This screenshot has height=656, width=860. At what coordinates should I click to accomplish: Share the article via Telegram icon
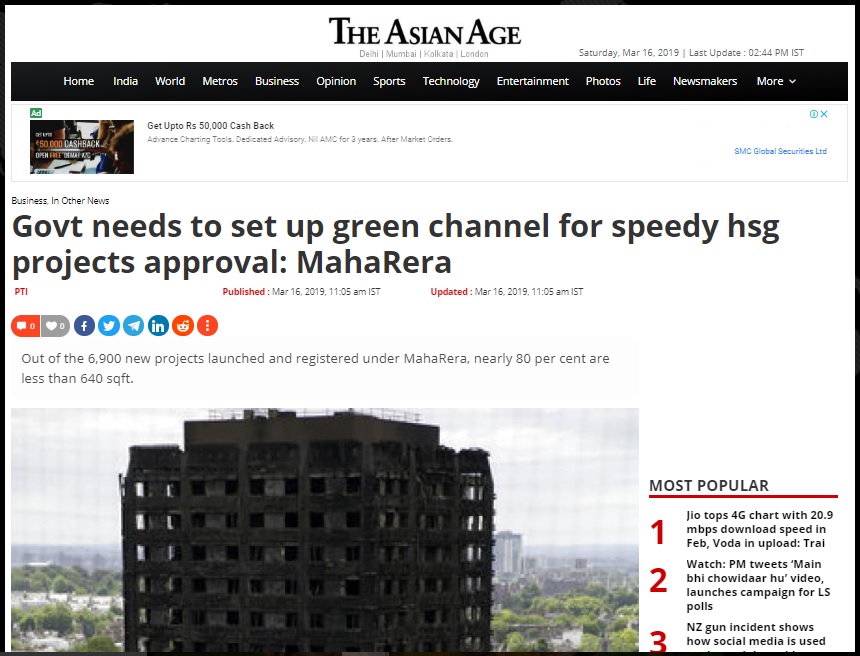133,326
